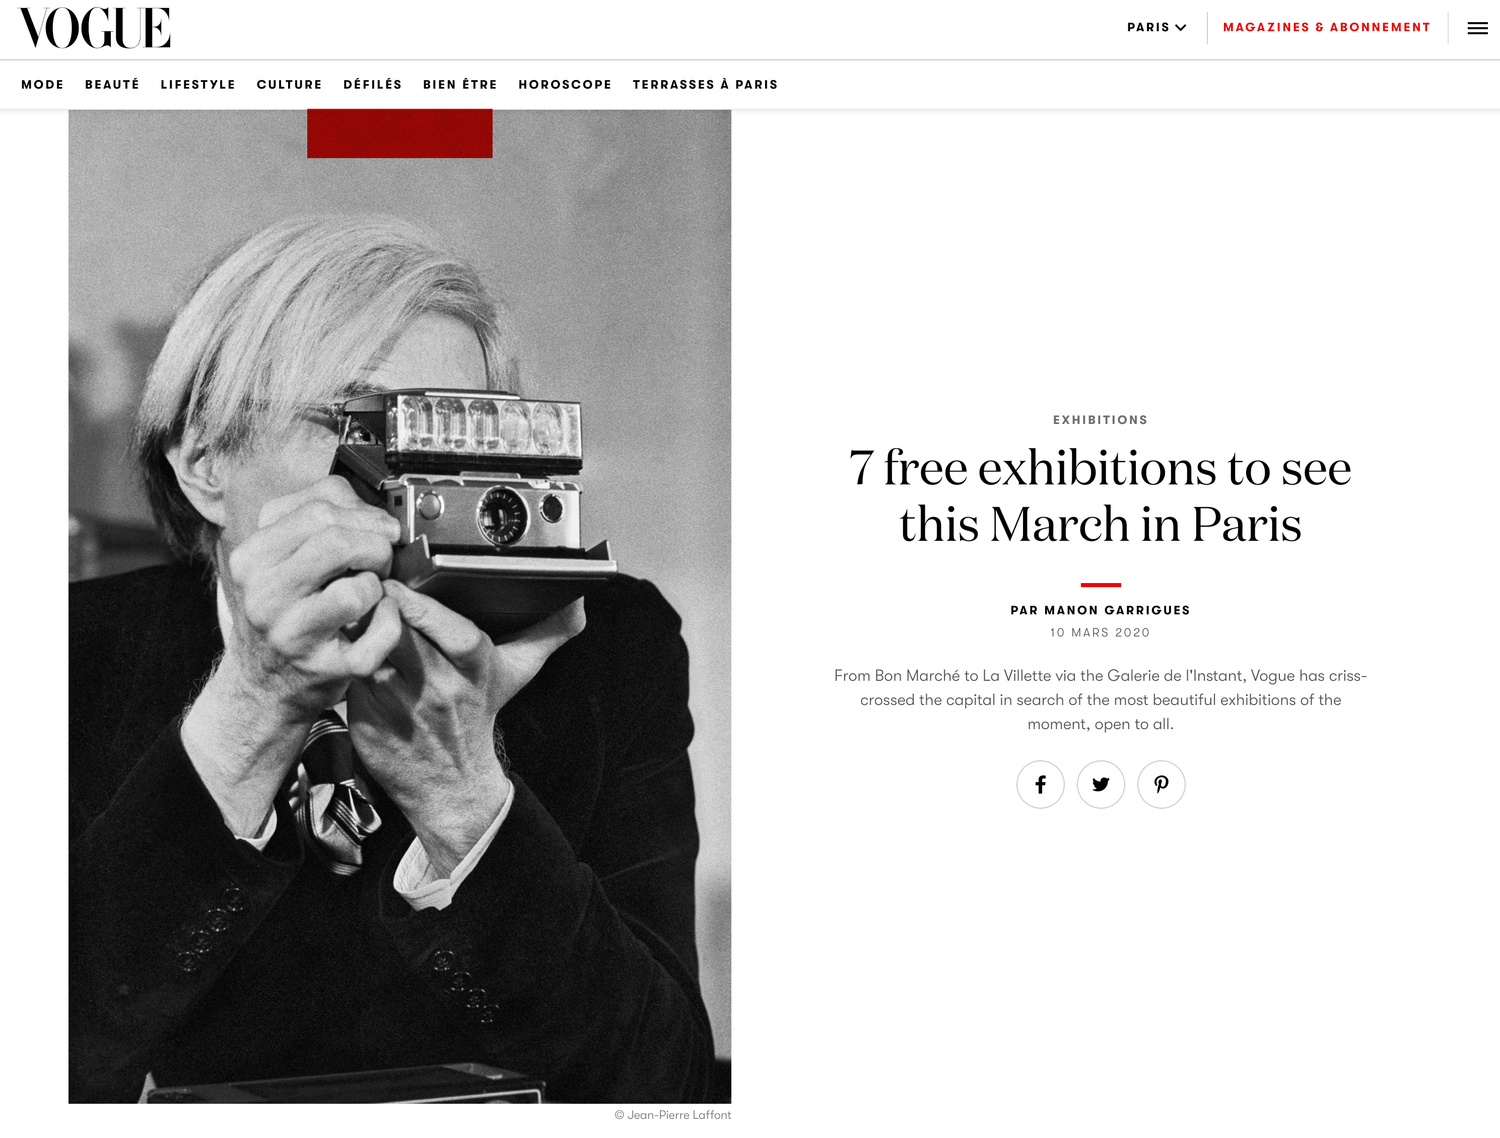View the Horoscope section
Viewport: 1500px width, 1138px height.
[x=565, y=84]
